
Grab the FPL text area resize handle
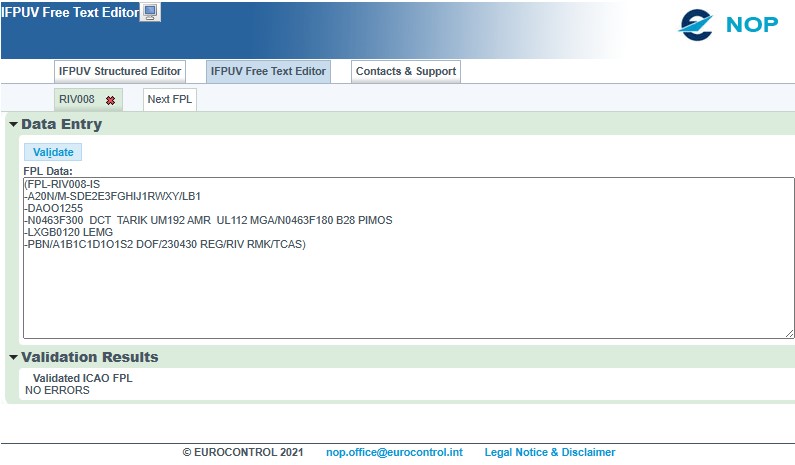[x=789, y=333]
